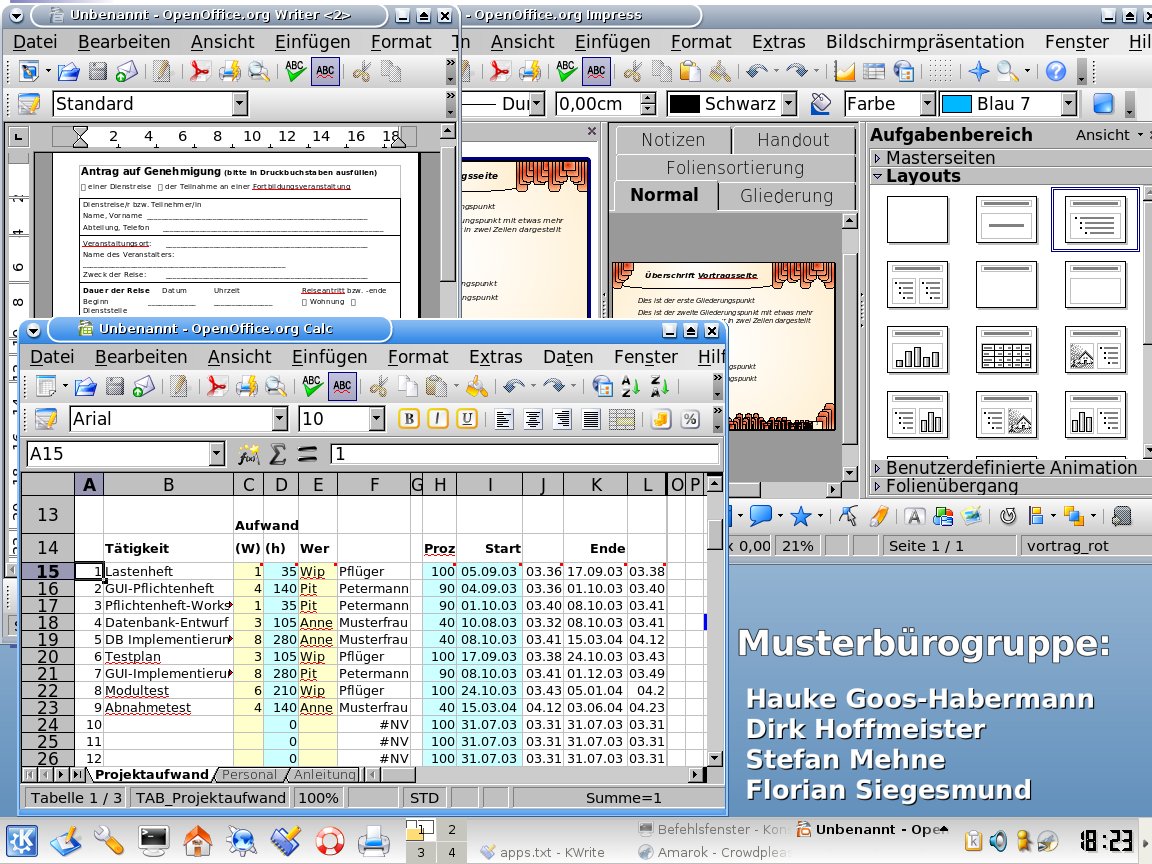
Task: Open OpenOffice Help in Impress toolbar
Action: click(x=1056, y=71)
